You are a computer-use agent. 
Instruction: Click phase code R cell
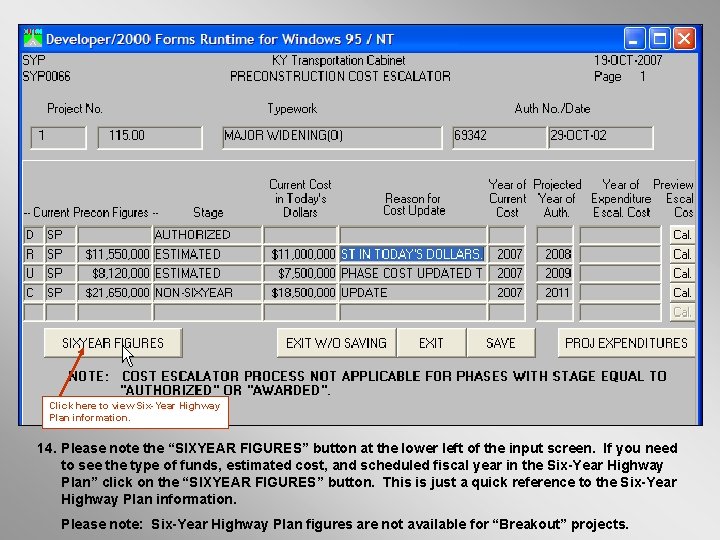pos(34,254)
